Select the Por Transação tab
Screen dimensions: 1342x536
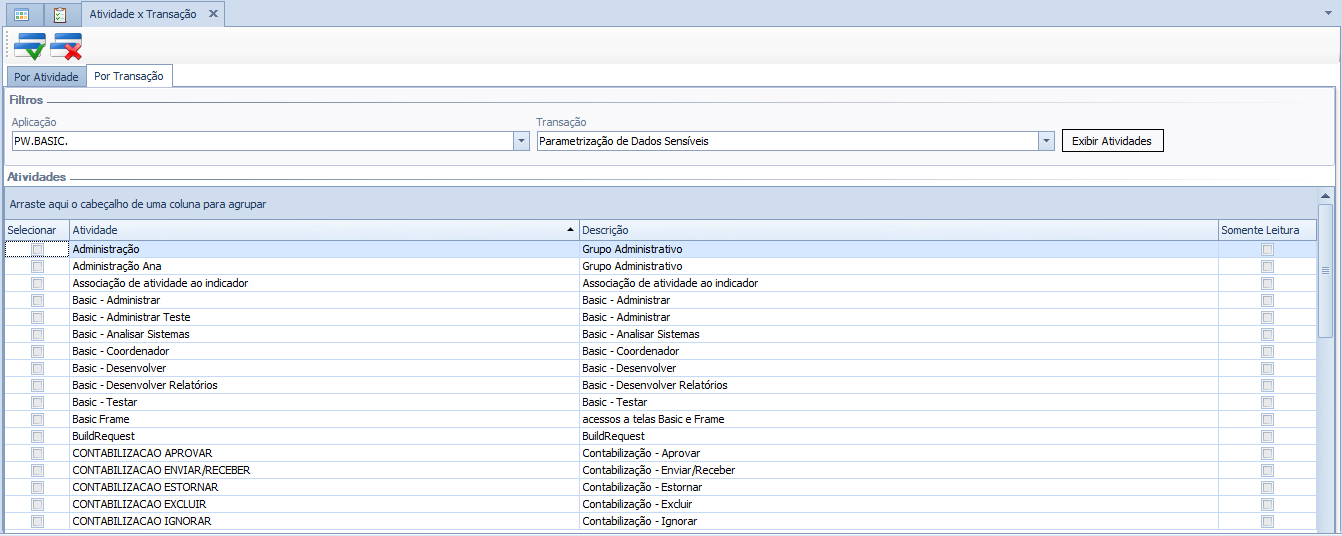coord(129,76)
